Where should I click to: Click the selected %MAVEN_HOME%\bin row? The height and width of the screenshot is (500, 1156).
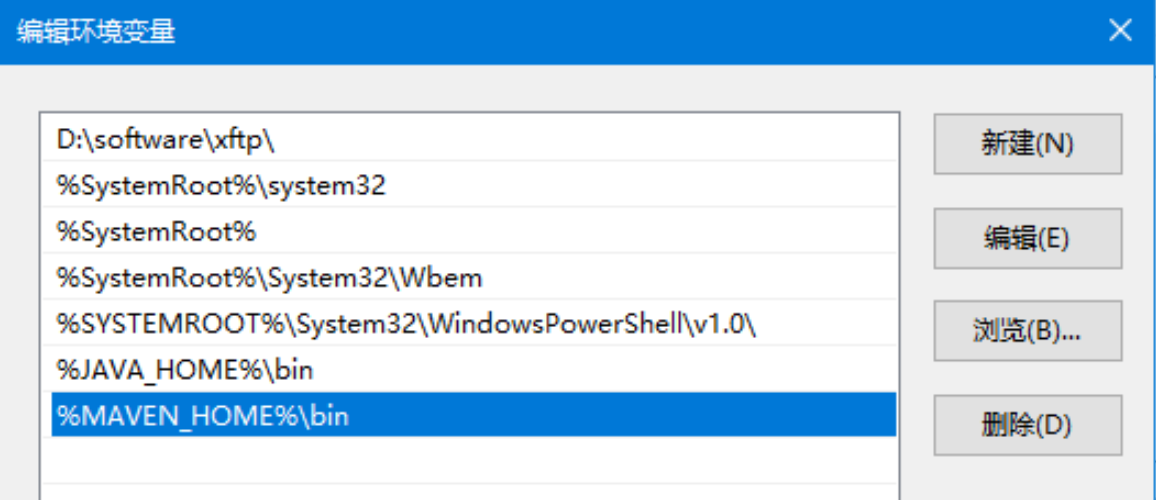pyautogui.click(x=474, y=415)
